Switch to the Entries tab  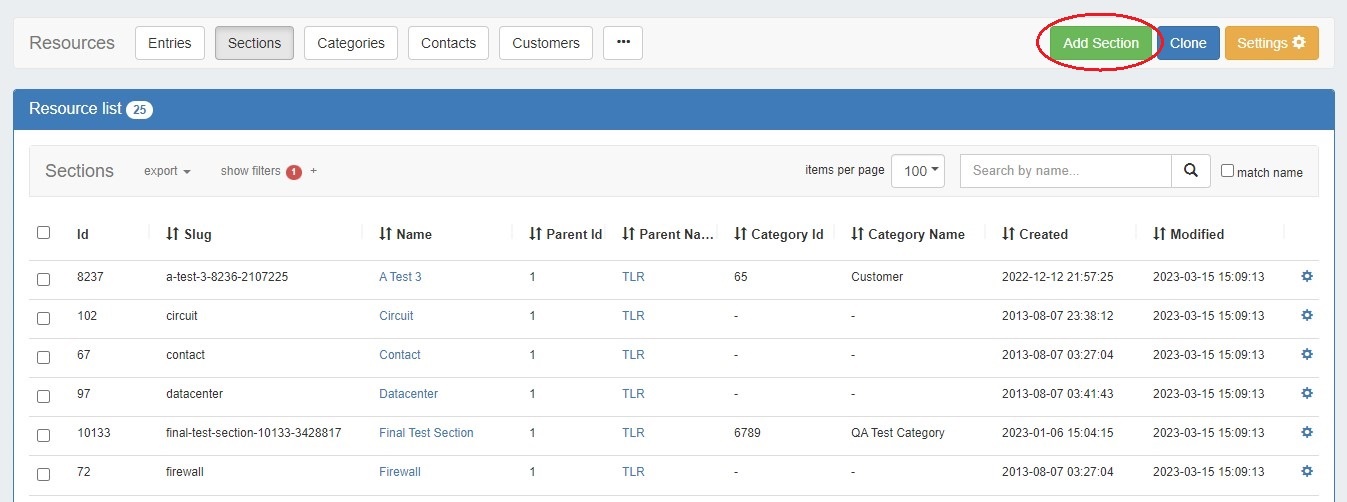click(x=170, y=43)
